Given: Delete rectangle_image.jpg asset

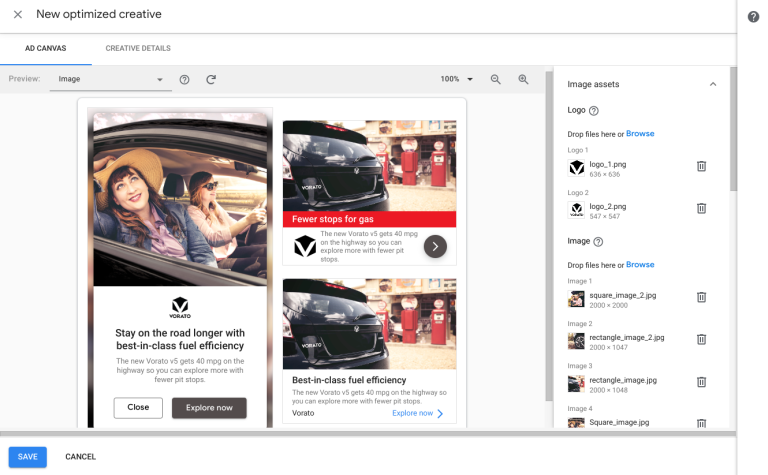Looking at the screenshot, I should click(x=701, y=382).
